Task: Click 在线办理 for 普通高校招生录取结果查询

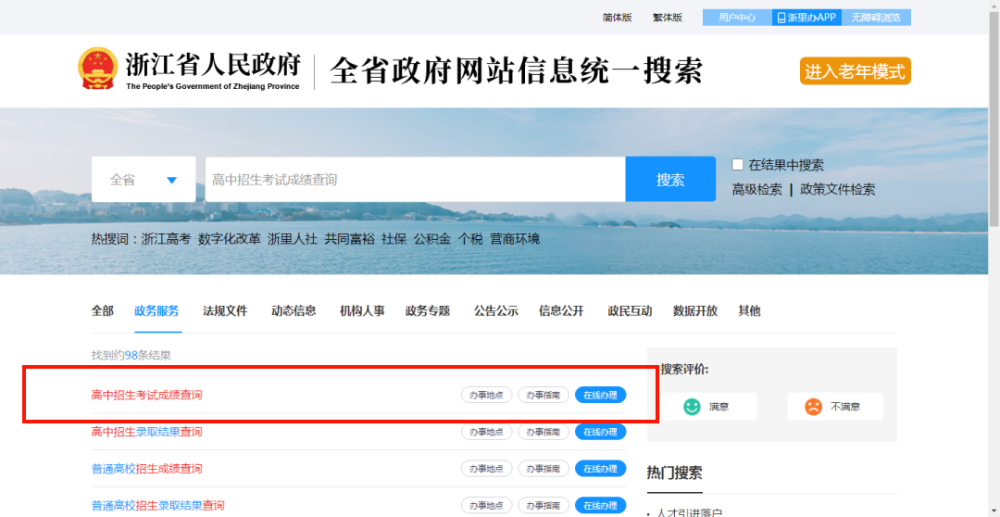Action: click(x=601, y=506)
